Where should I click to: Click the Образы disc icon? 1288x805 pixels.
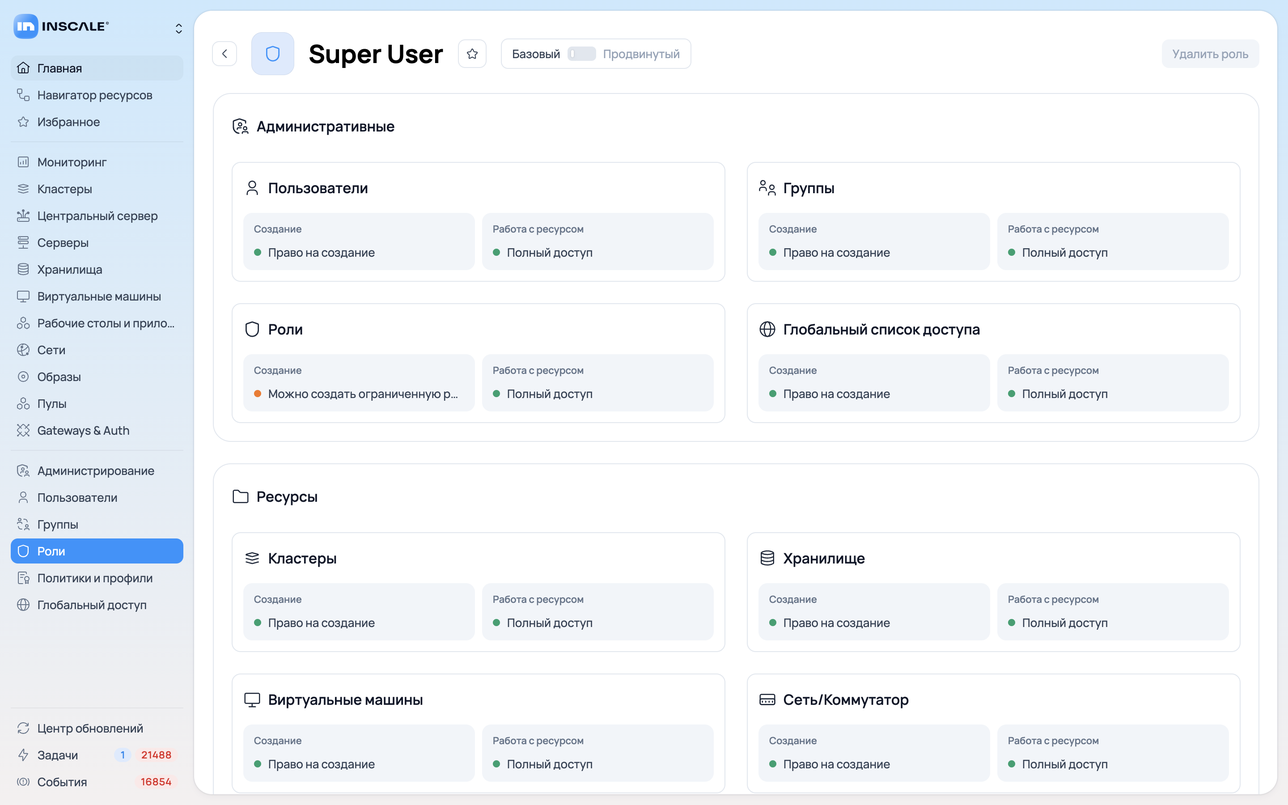pos(23,377)
